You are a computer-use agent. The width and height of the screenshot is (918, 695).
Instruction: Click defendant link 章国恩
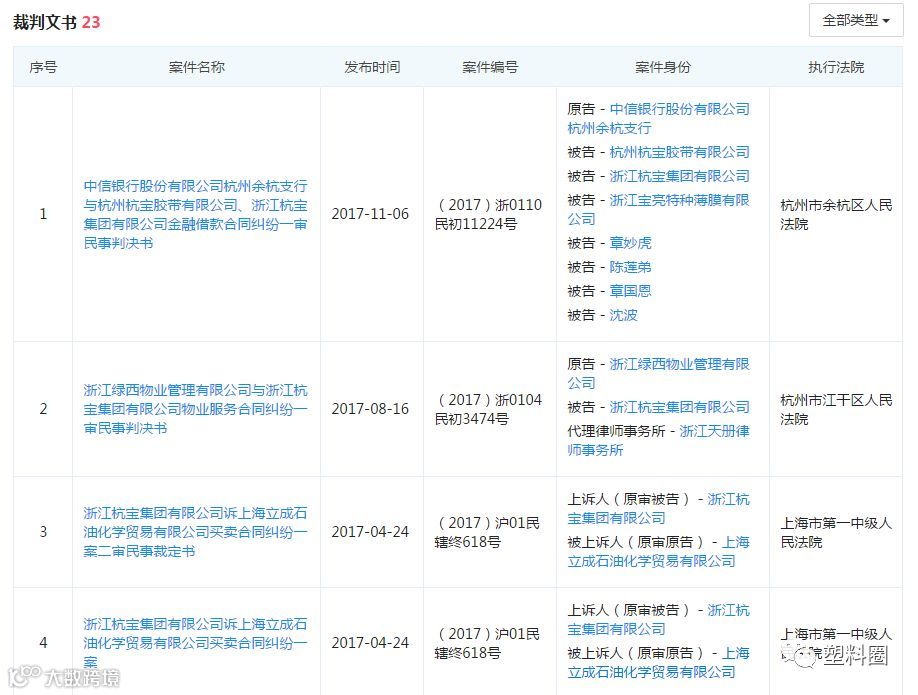631,291
